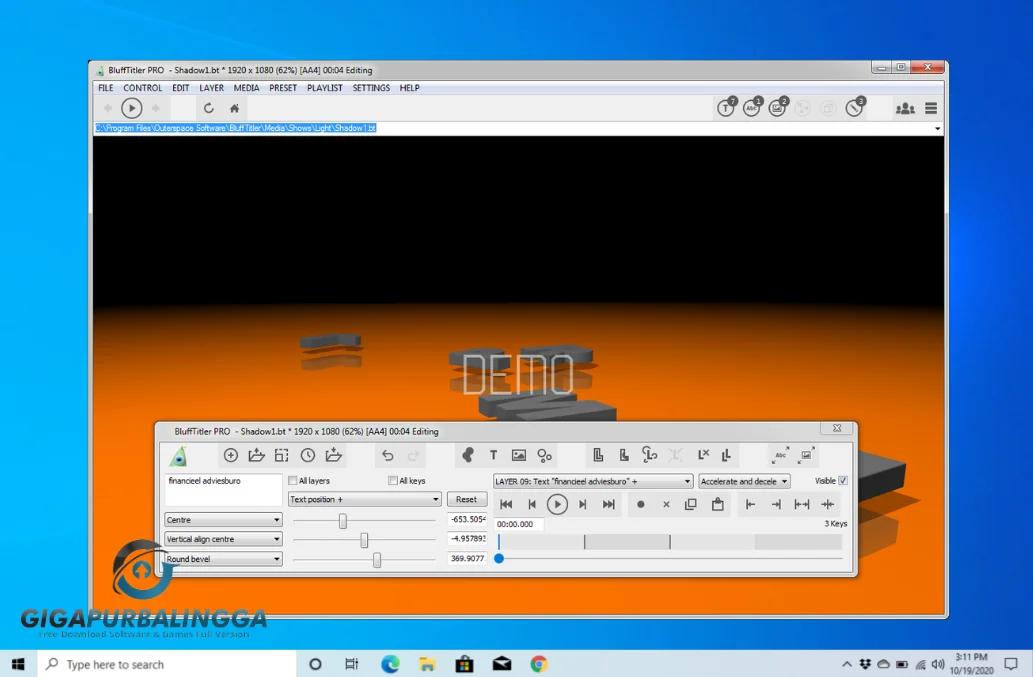Enable the All layers checkbox

coord(292,481)
